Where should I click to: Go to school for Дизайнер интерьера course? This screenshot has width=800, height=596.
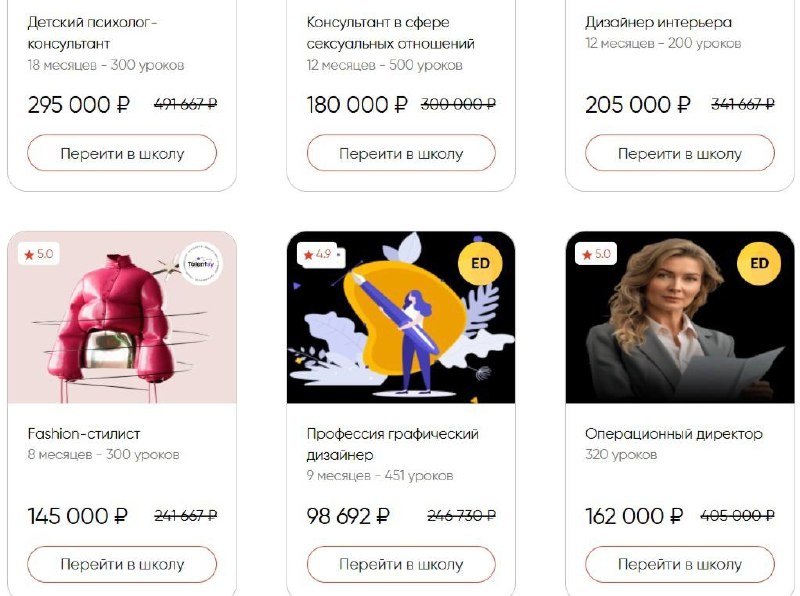tap(680, 153)
